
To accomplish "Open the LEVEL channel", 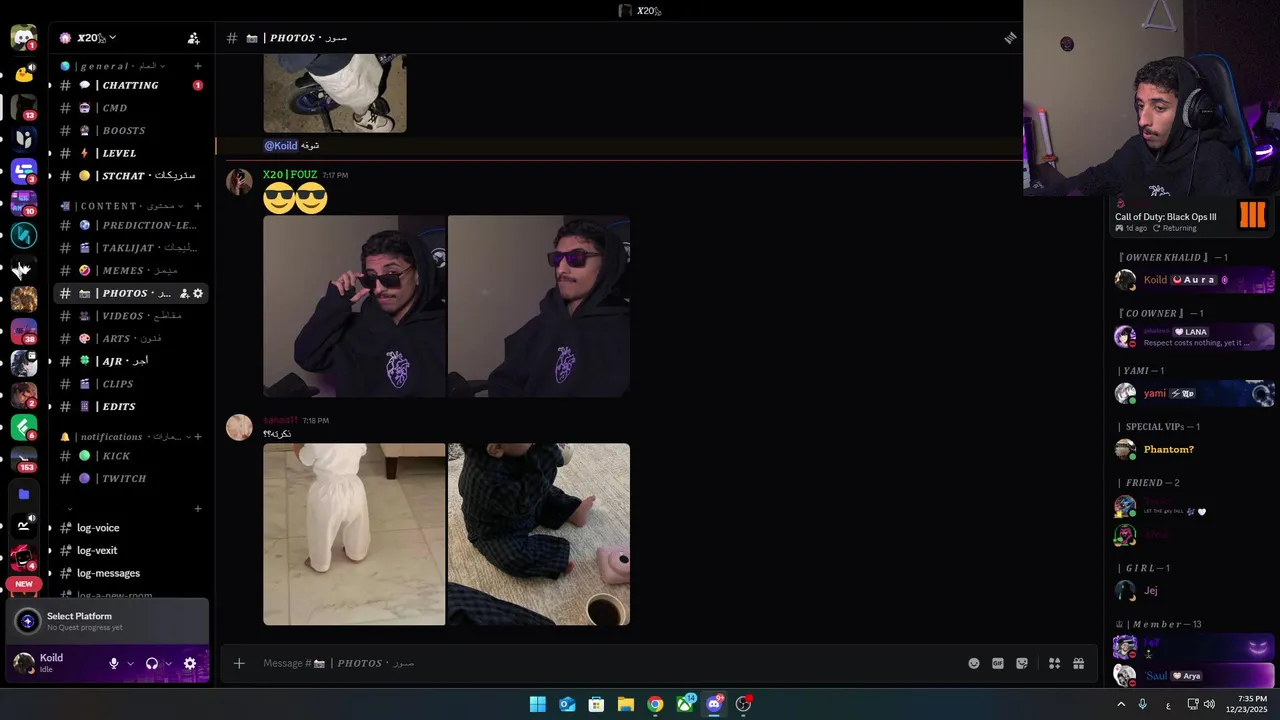I will (130, 153).
